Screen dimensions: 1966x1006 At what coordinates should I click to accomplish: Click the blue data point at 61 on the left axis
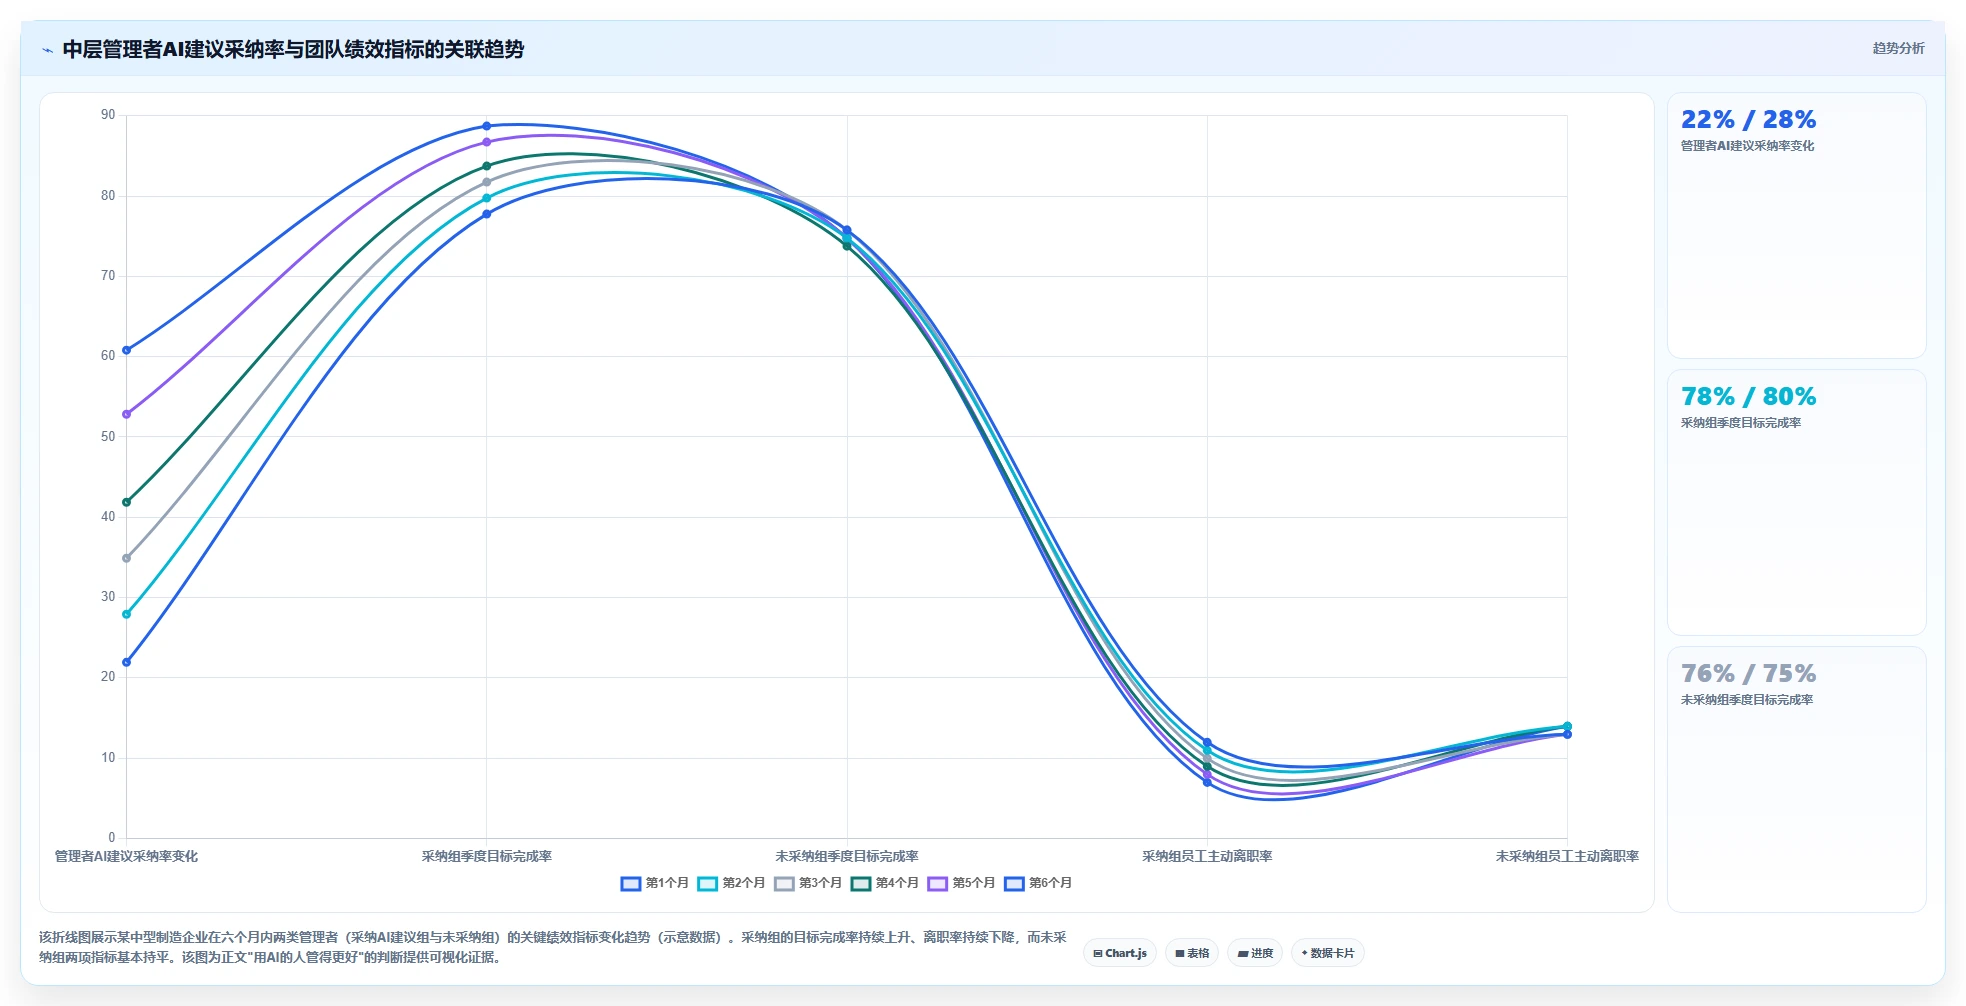(x=126, y=350)
